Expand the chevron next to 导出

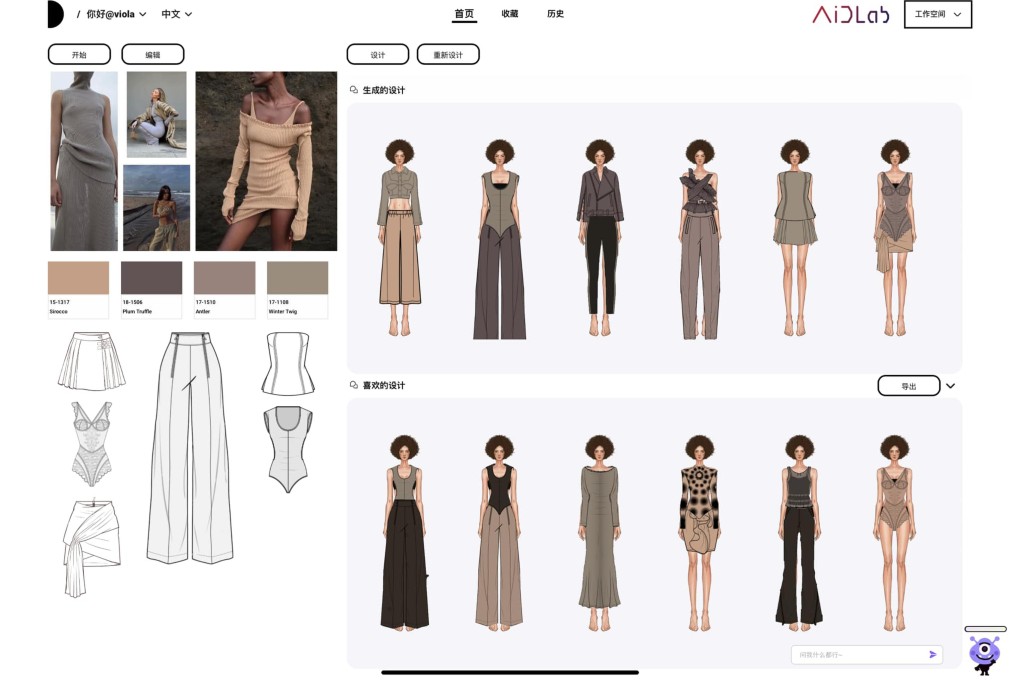(950, 385)
